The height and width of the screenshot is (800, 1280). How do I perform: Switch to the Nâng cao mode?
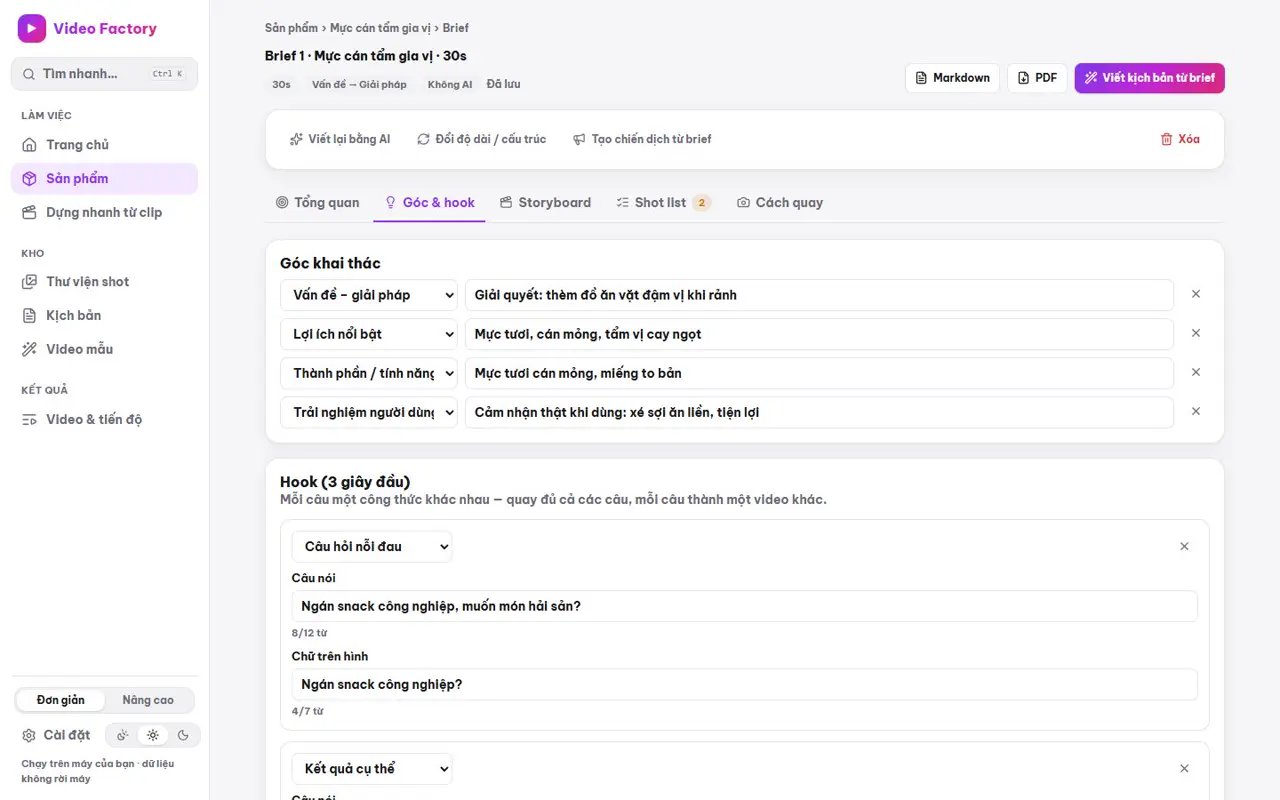tap(148, 700)
